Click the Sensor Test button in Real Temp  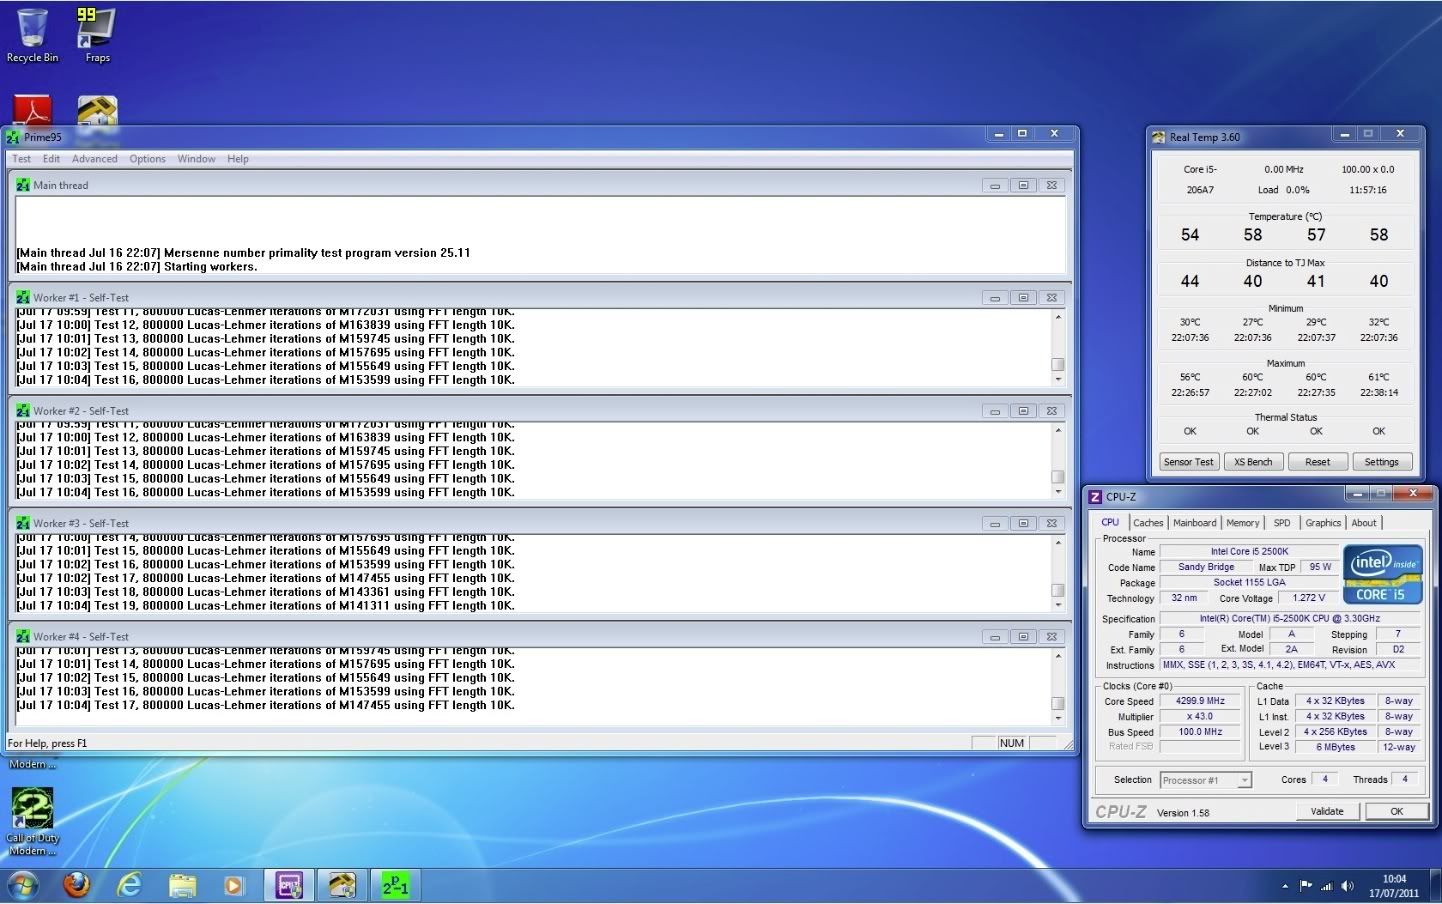(1188, 462)
